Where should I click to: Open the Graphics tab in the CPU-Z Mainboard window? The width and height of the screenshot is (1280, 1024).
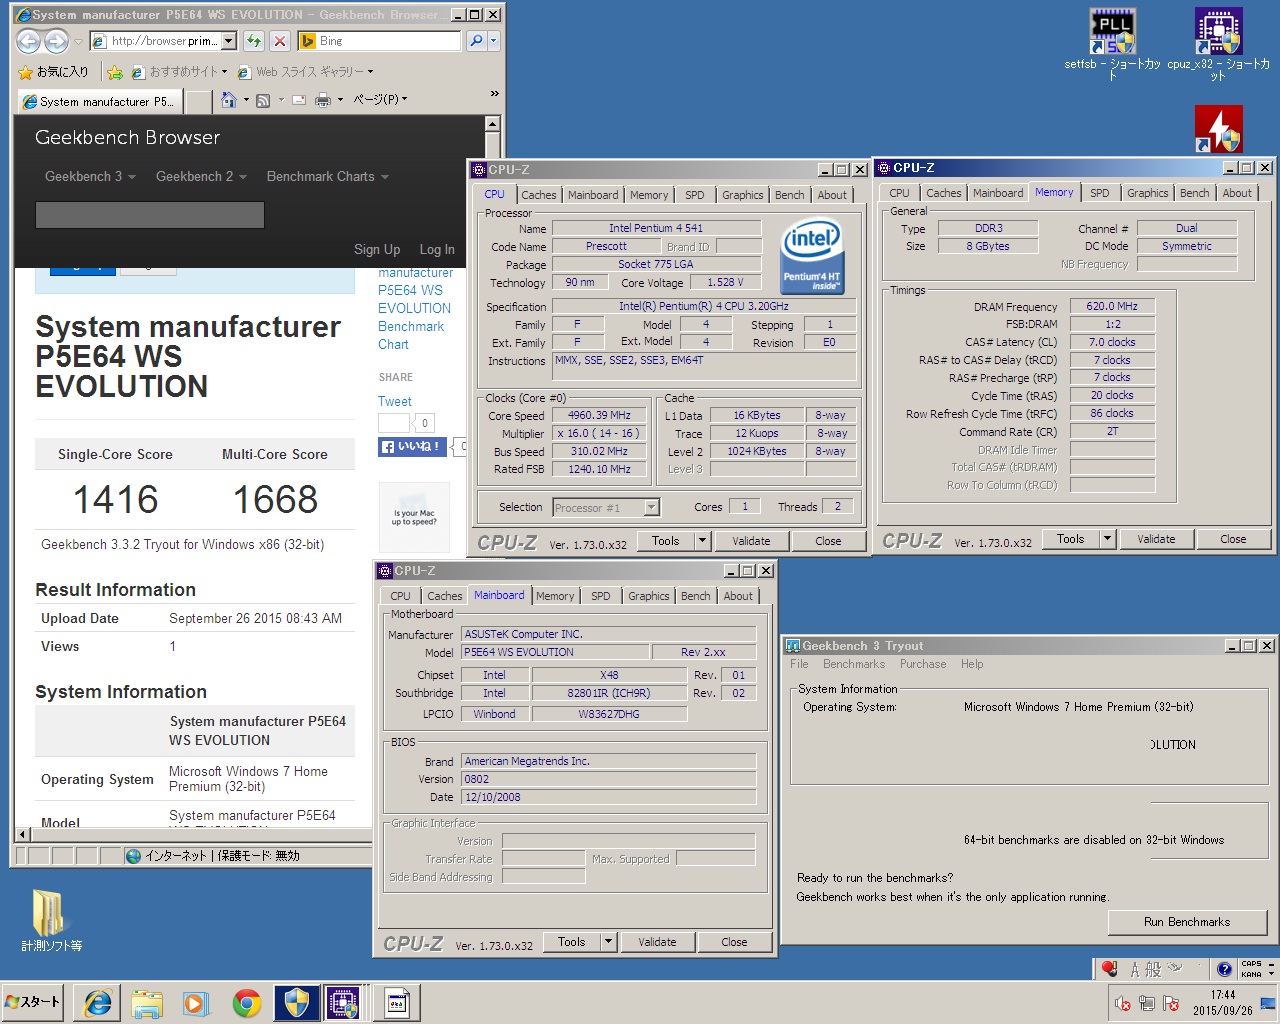649,596
